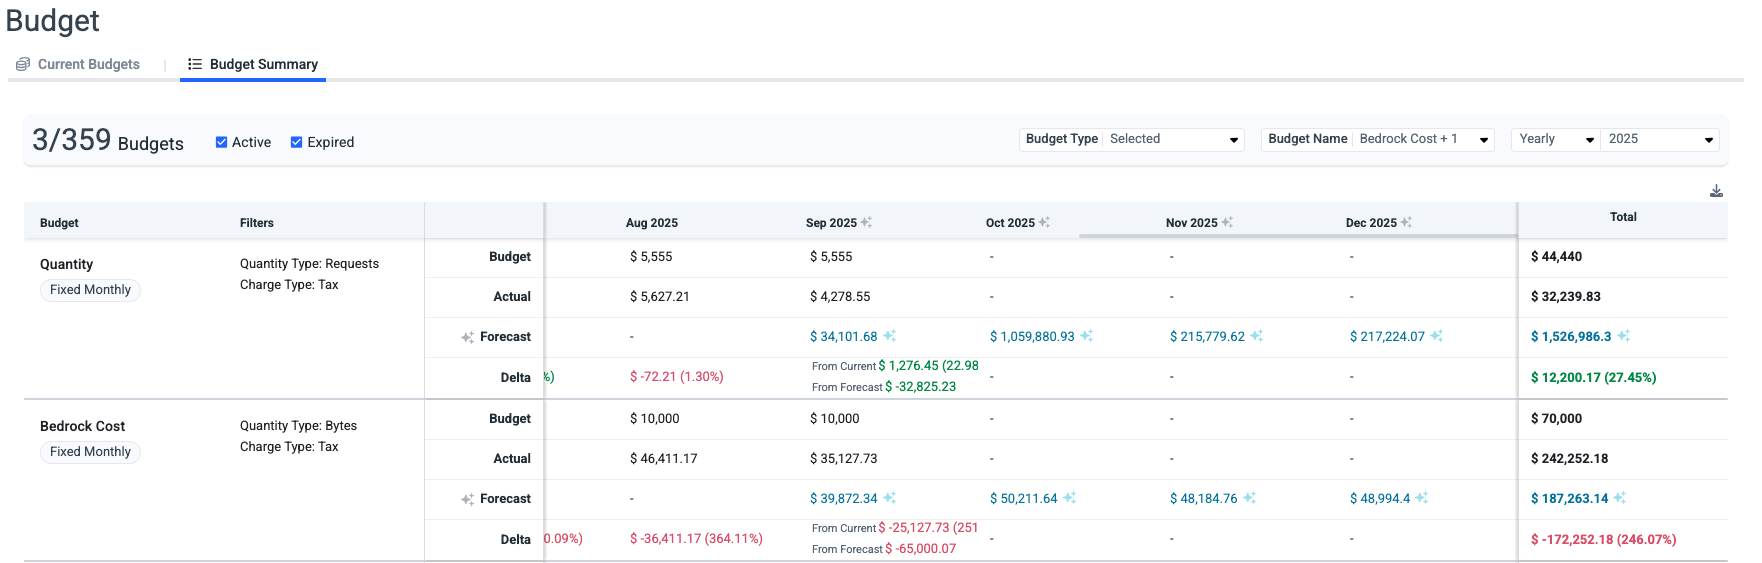Click sparkle icon beside $ 187,263.14 total
Viewport: 1762px width, 563px height.
[x=1620, y=498]
